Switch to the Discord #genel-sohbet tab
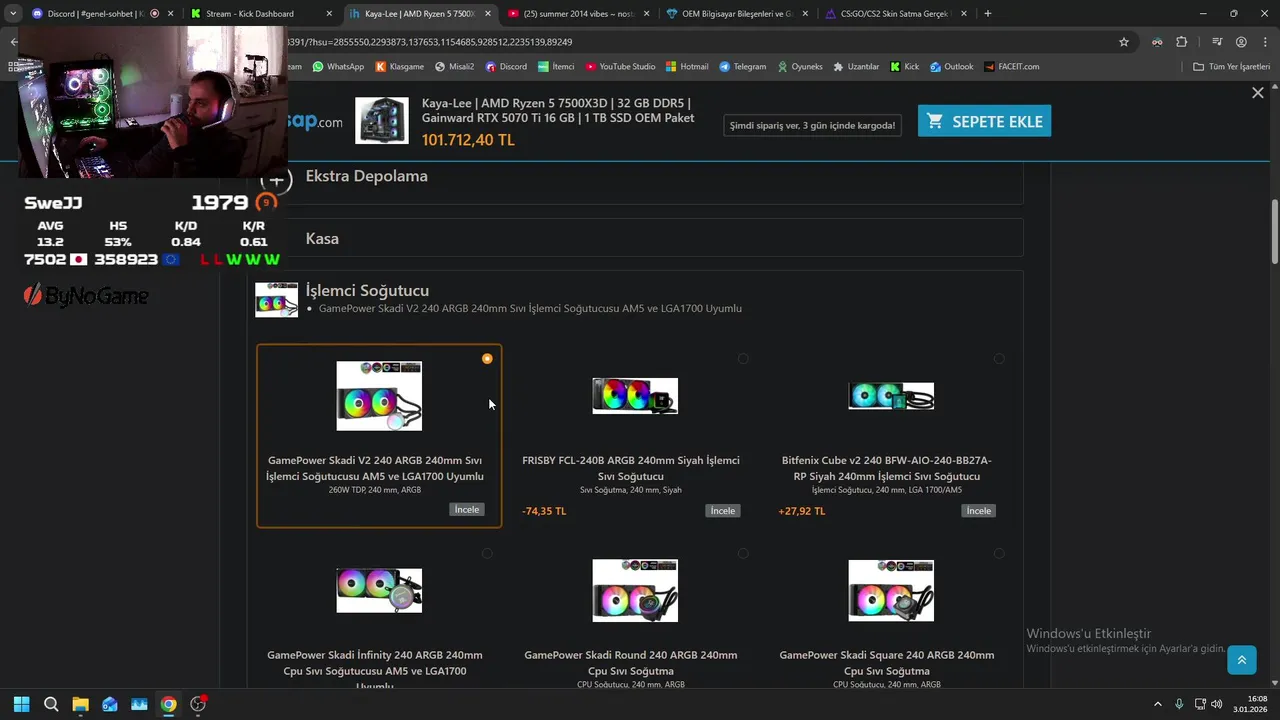The width and height of the screenshot is (1280, 720). click(96, 14)
